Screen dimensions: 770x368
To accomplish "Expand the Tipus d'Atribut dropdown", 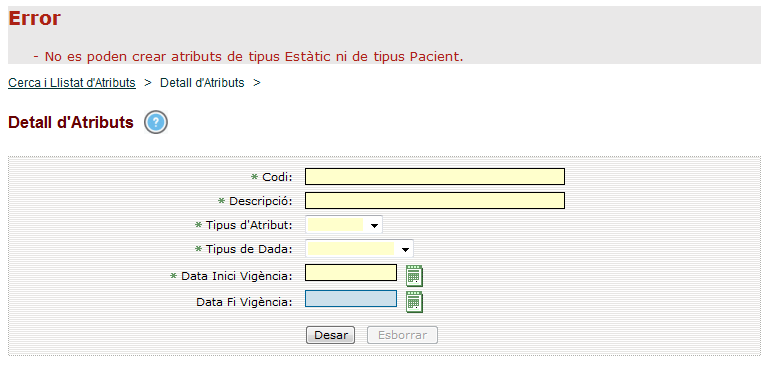I will click(x=344, y=225).
